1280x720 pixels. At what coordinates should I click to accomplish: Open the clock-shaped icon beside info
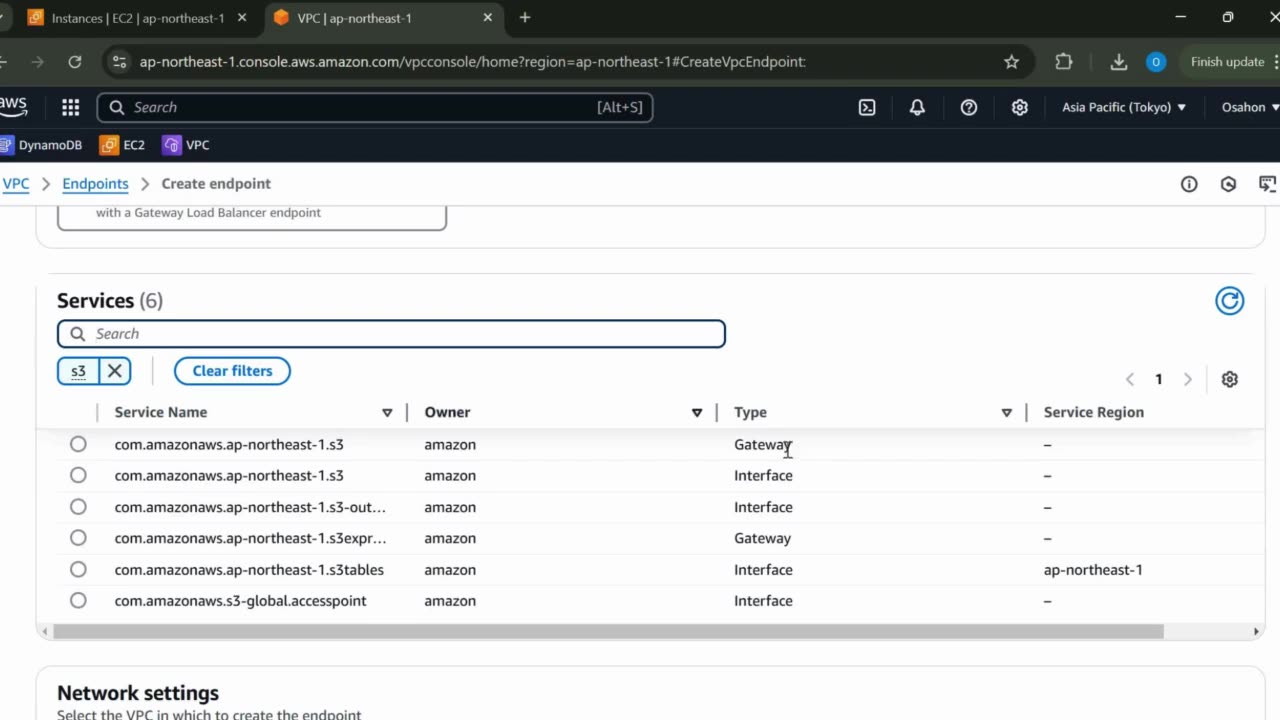click(x=1229, y=184)
